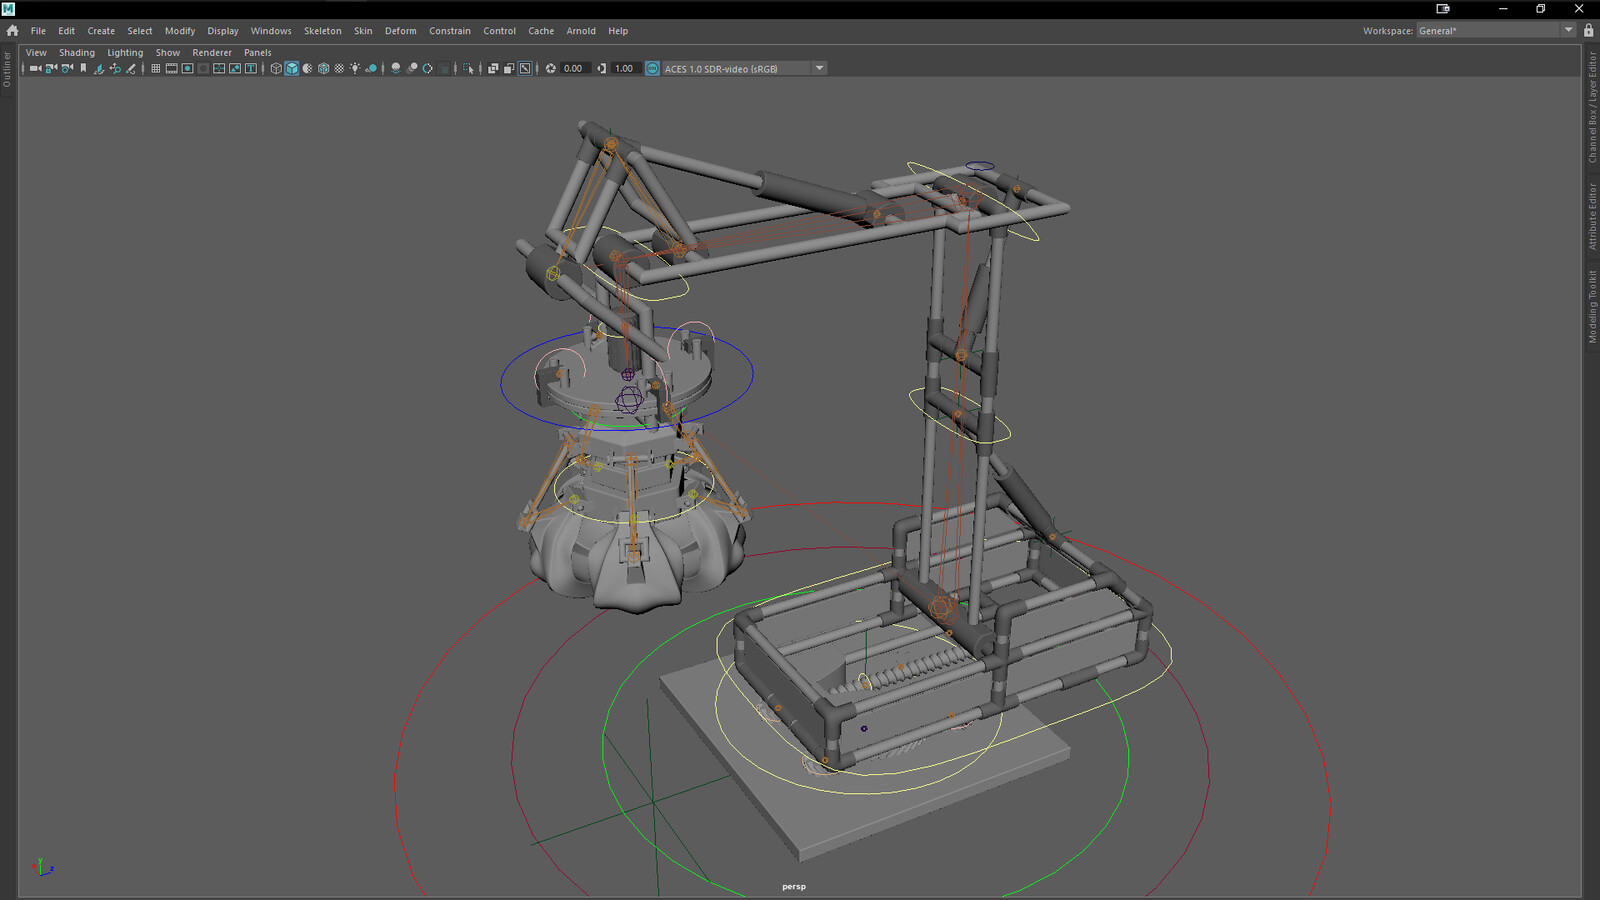1600x900 pixels.
Task: Open the File menu
Action: coord(38,31)
